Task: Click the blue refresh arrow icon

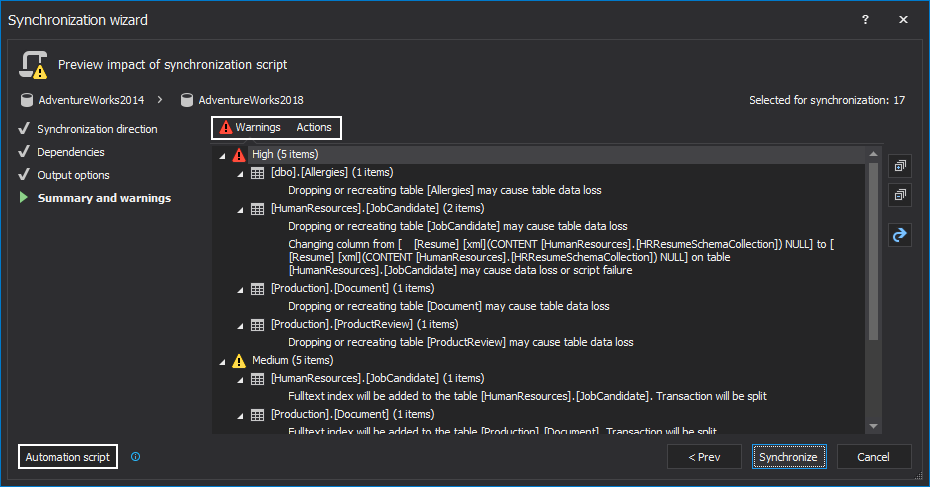Action: pyautogui.click(x=900, y=235)
